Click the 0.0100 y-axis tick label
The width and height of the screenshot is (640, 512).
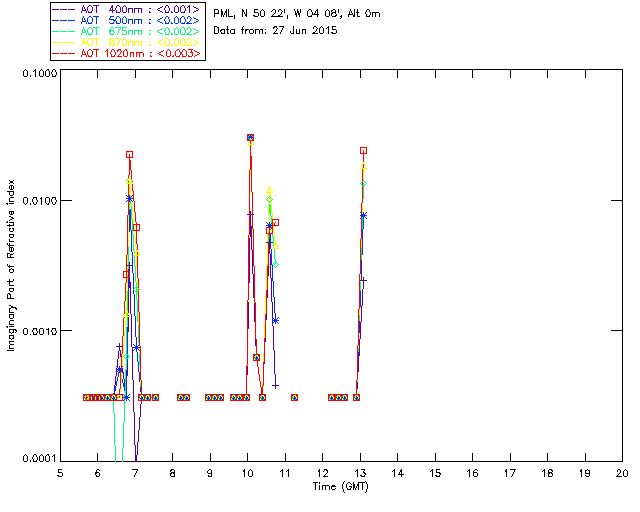coord(39,201)
